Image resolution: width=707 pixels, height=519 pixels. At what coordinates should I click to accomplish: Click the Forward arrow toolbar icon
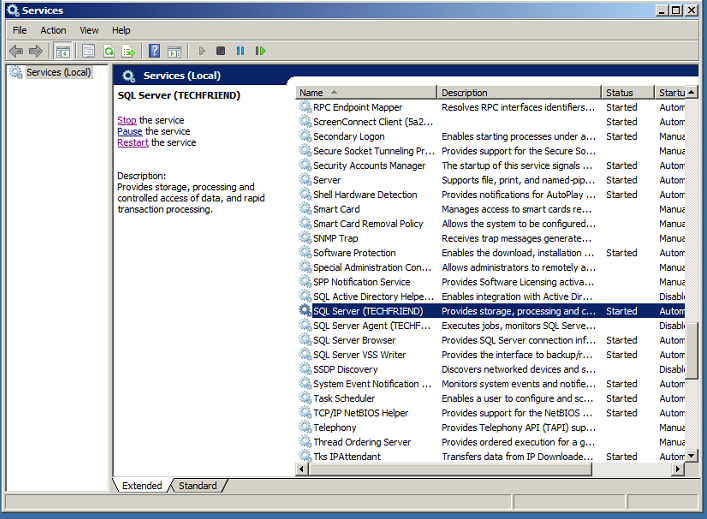(36, 51)
